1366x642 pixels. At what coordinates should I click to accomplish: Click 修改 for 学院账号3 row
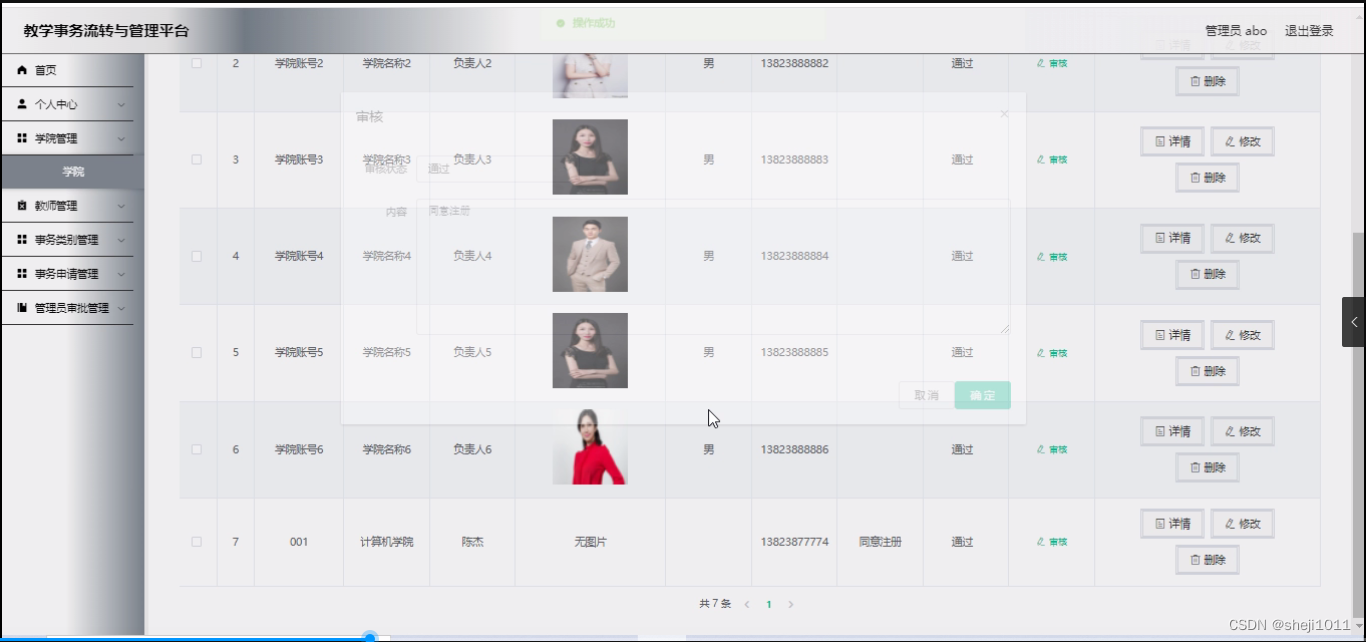[1242, 141]
